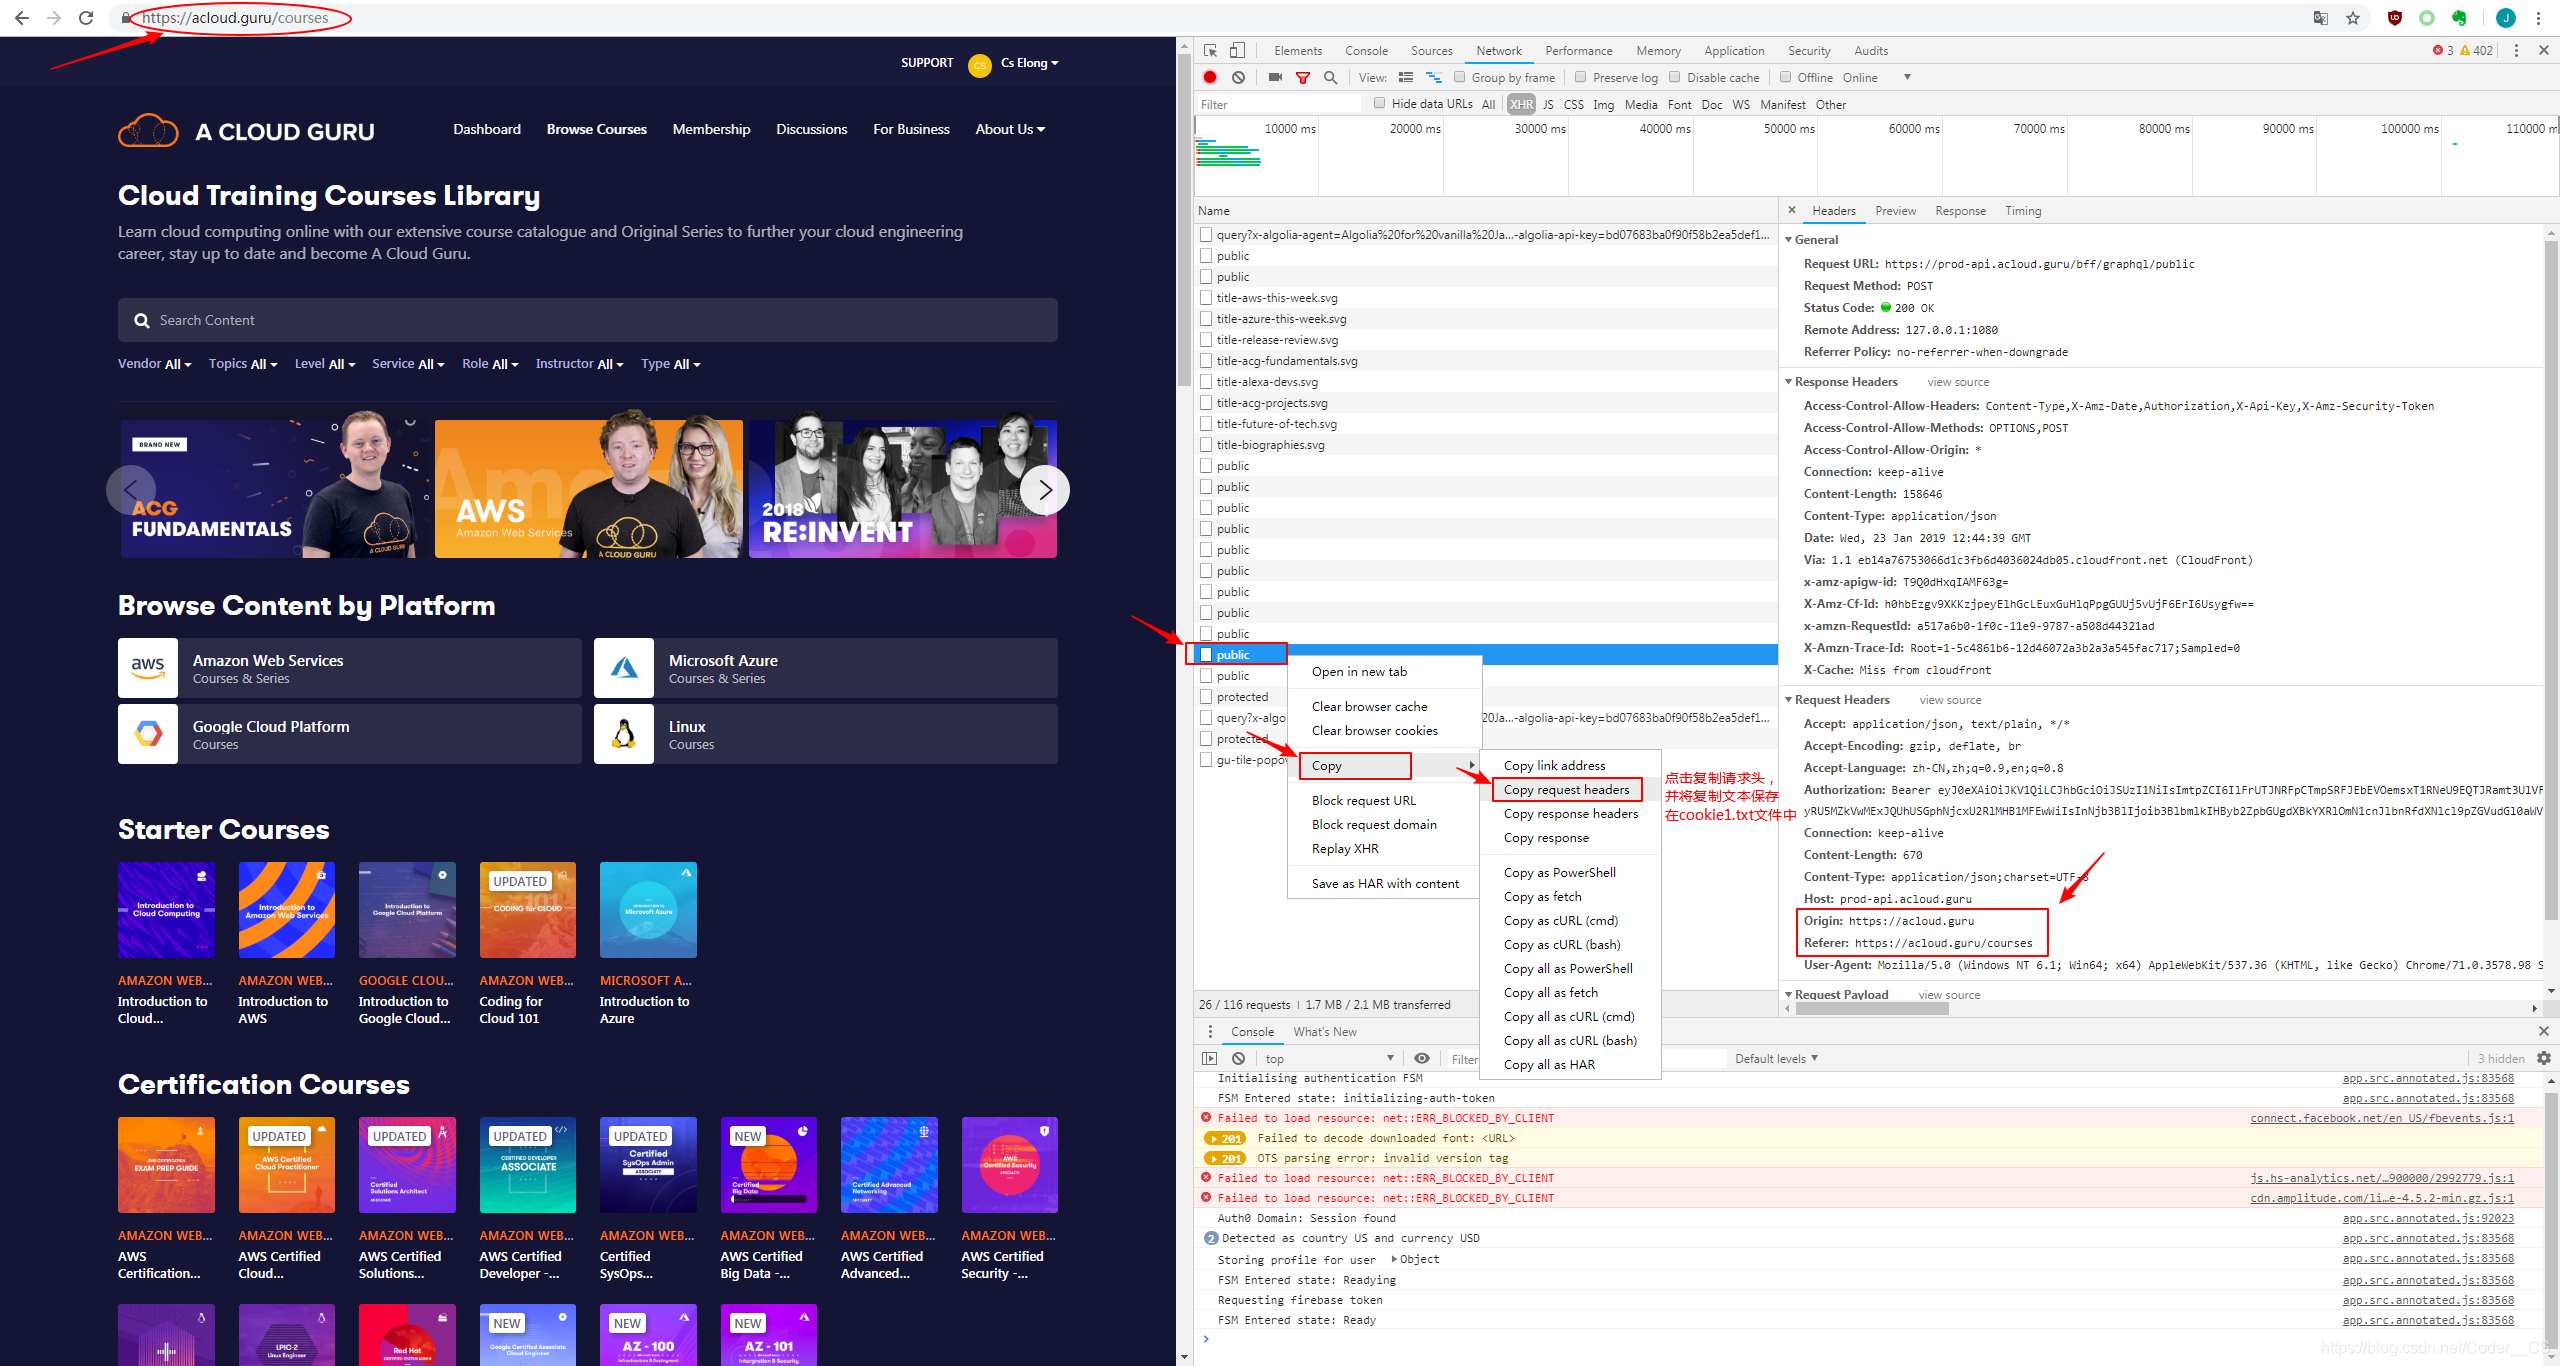The image size is (2560, 1366).
Task: Click the next carousel arrow
Action: 1045,490
